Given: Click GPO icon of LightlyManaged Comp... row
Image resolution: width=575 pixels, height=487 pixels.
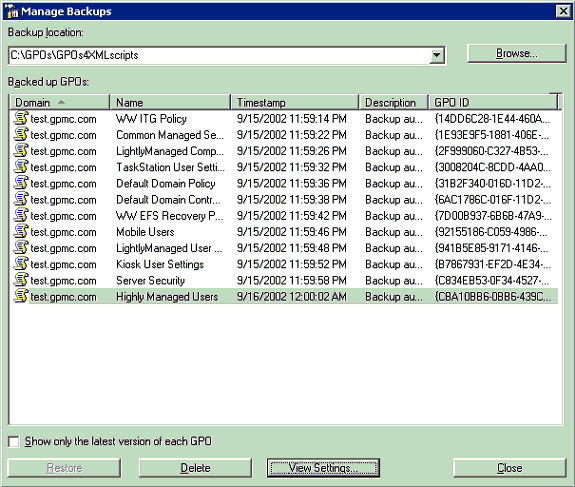Looking at the screenshot, I should click(x=21, y=150).
